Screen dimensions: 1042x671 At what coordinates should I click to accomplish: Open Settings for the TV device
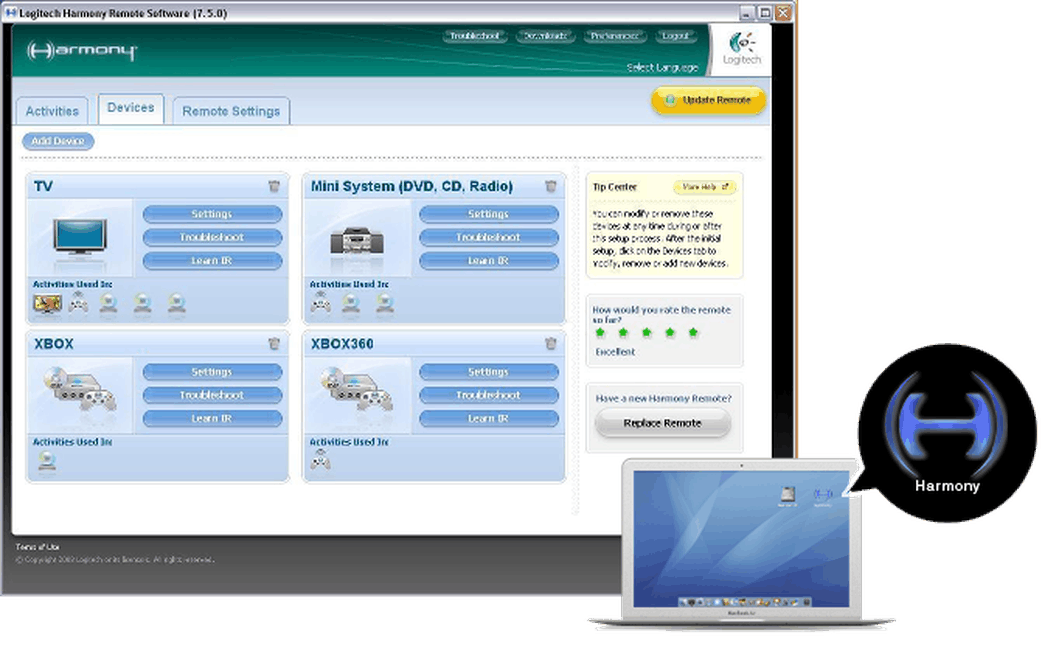point(212,214)
